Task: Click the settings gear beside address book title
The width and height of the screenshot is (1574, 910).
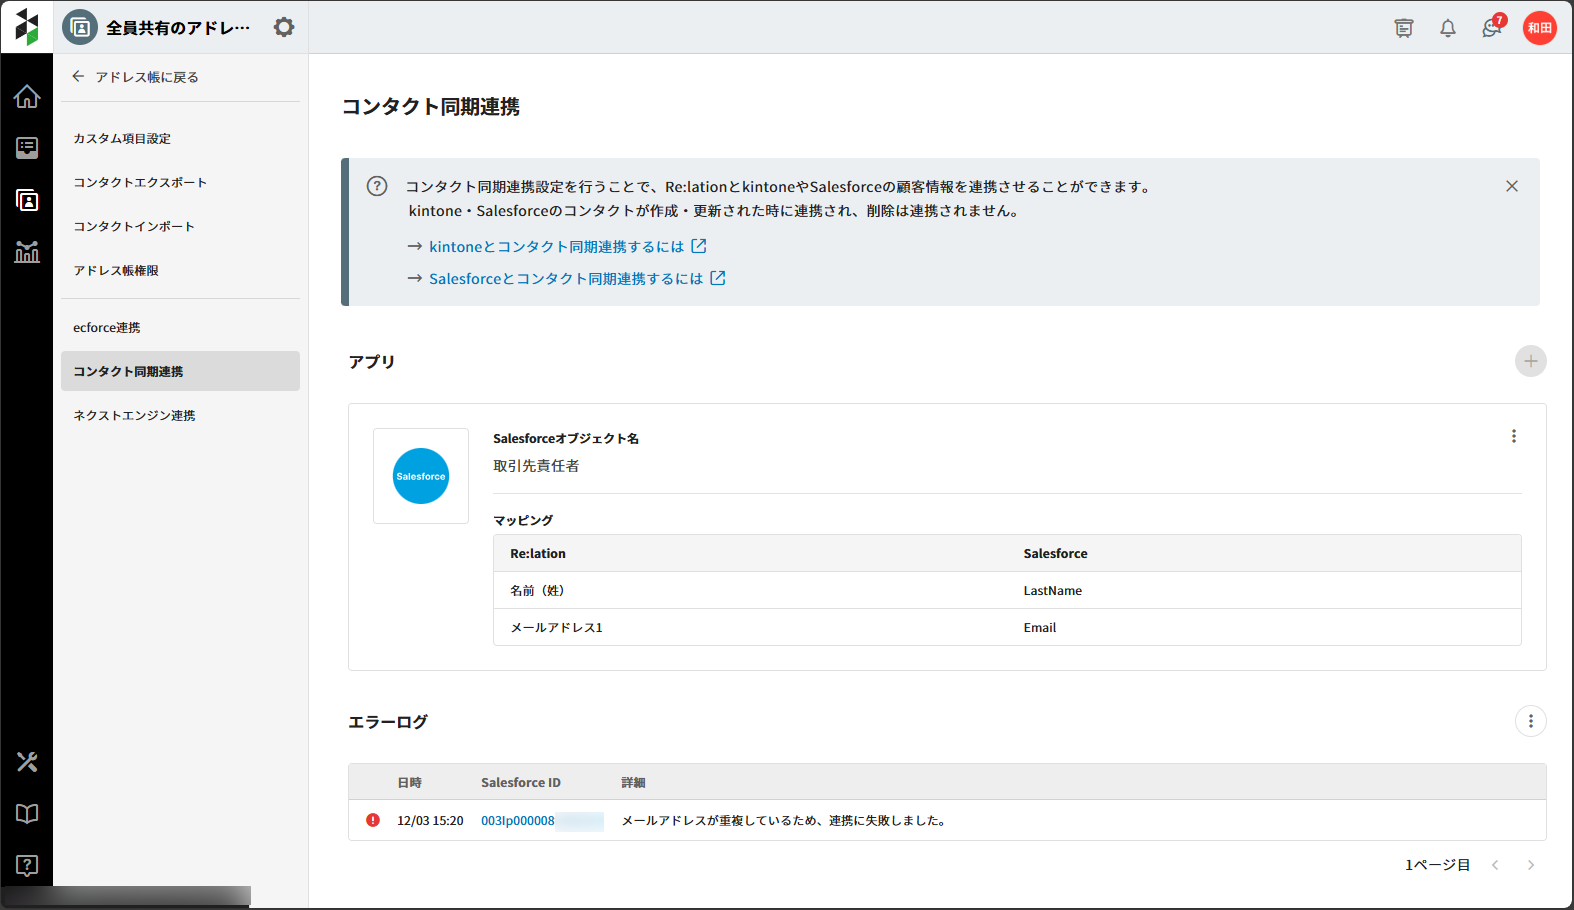Action: [284, 27]
